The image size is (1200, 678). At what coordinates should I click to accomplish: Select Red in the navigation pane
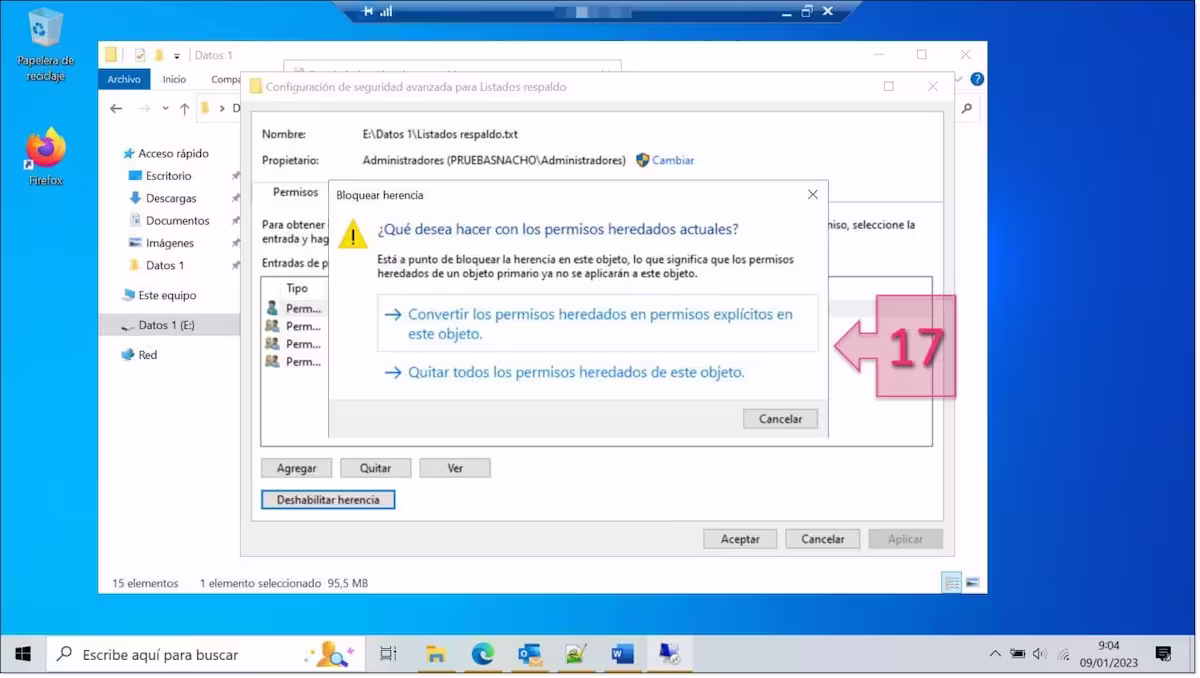(x=147, y=354)
